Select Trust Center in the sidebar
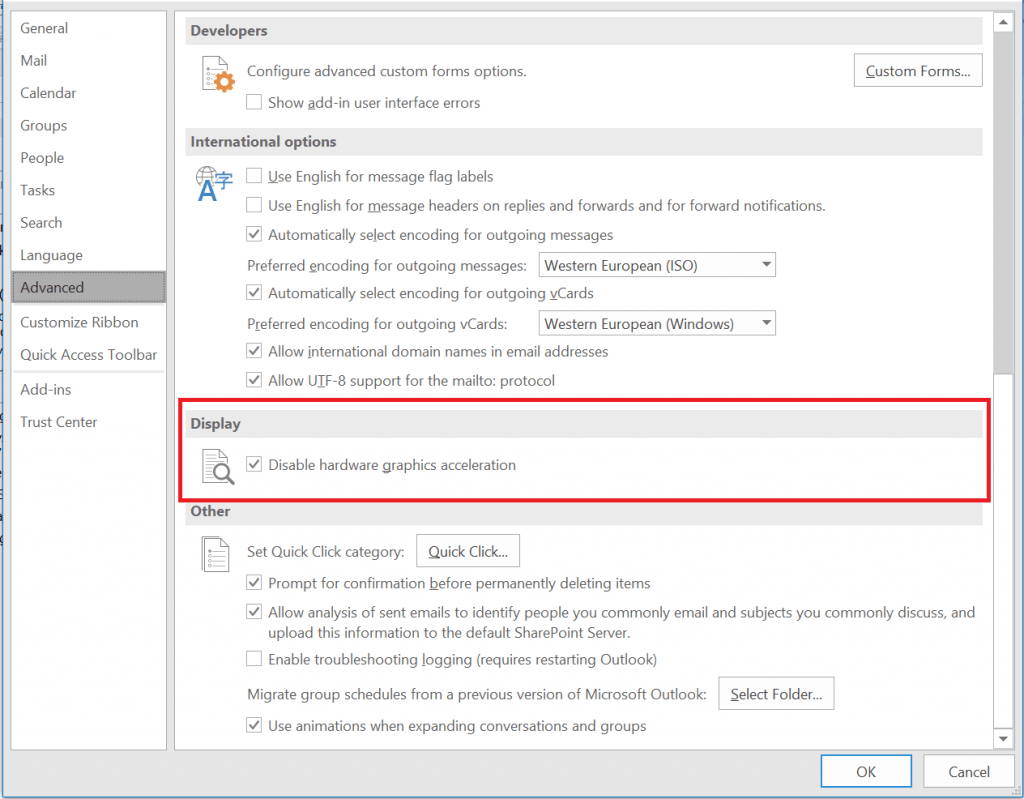Viewport: 1024px width, 799px height. (59, 422)
